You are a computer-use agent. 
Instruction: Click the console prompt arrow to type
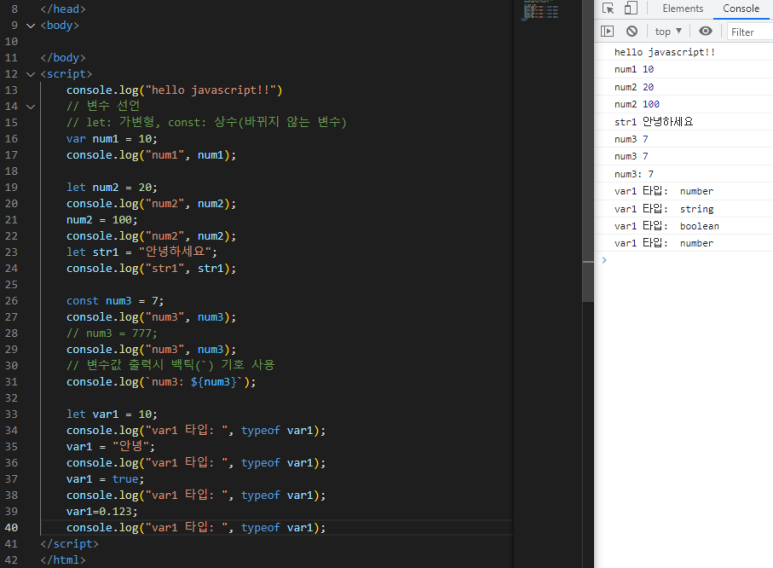click(604, 260)
